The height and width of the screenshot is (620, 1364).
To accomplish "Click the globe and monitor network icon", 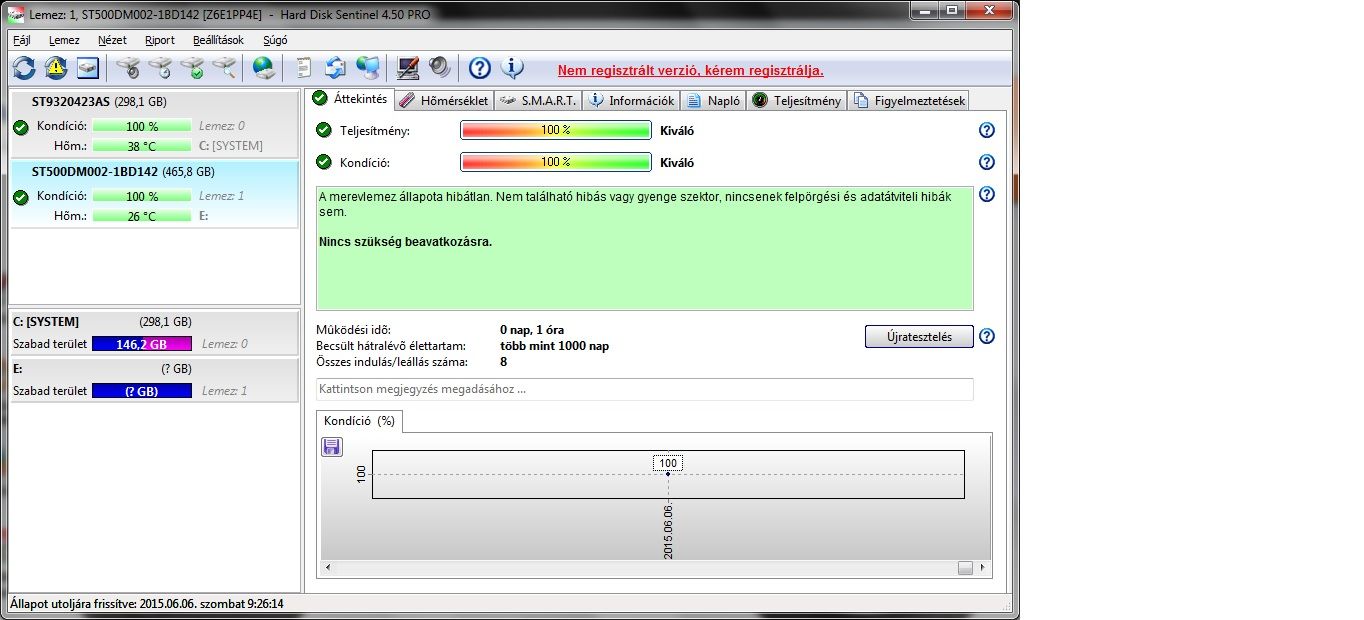I will 368,68.
